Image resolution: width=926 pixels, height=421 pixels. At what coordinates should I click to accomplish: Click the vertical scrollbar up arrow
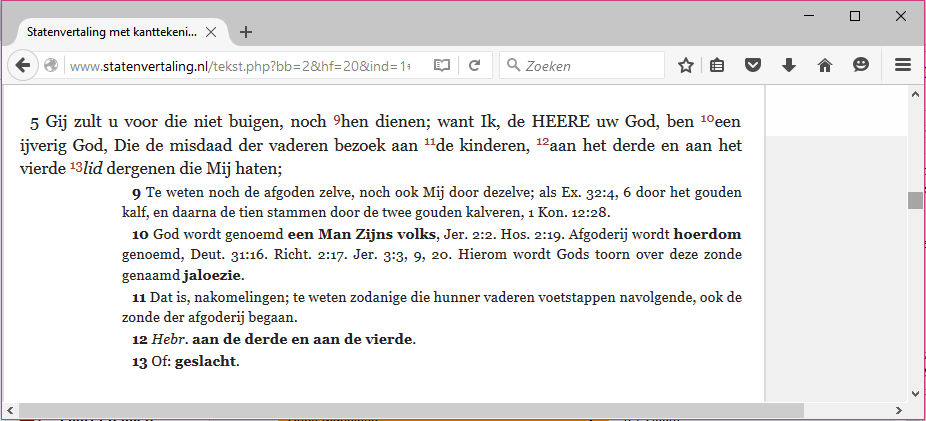[x=915, y=94]
